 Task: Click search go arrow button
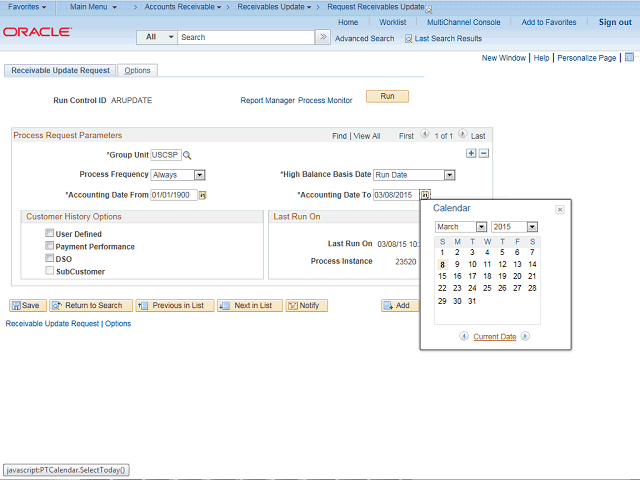[323, 37]
